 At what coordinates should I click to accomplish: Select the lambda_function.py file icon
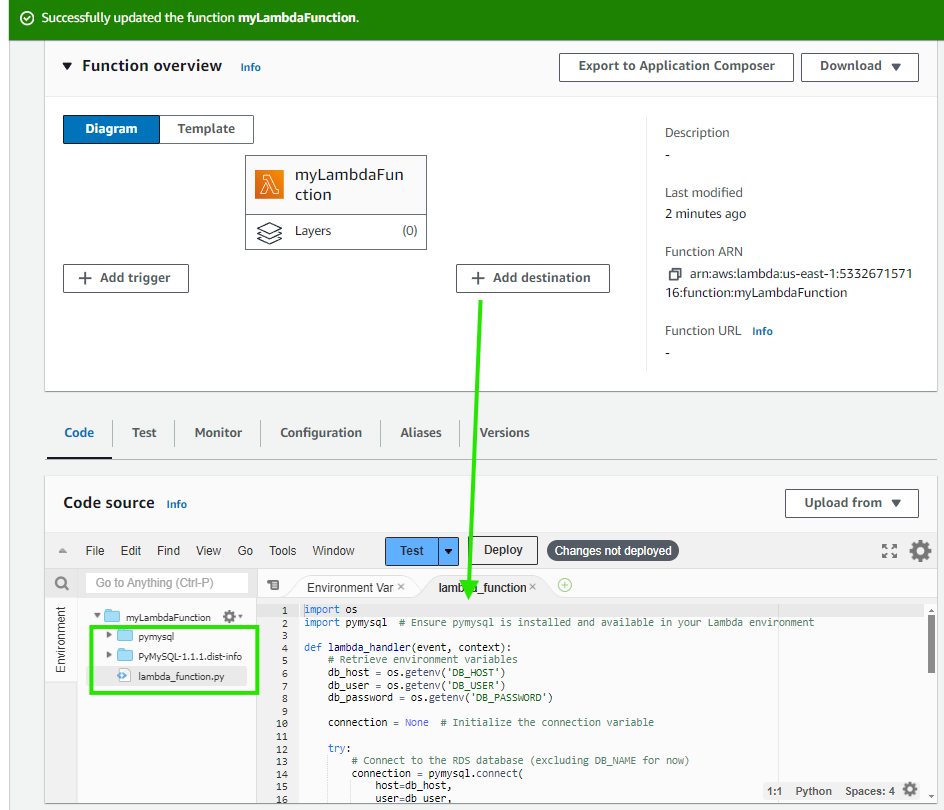coord(123,675)
